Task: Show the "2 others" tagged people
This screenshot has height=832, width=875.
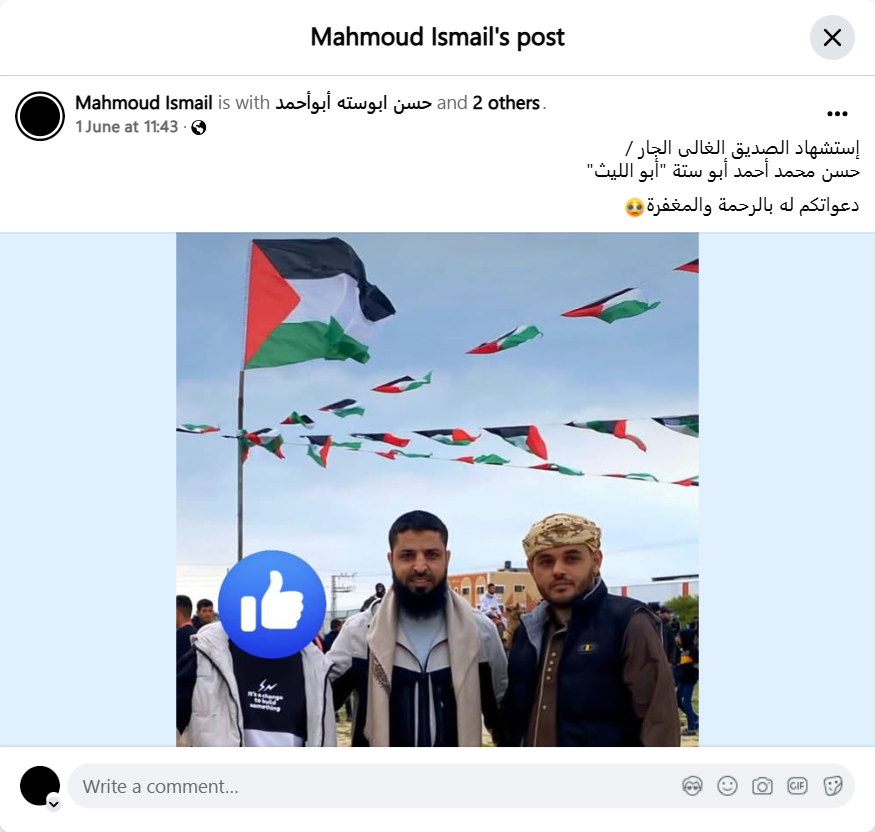Action: pos(506,103)
